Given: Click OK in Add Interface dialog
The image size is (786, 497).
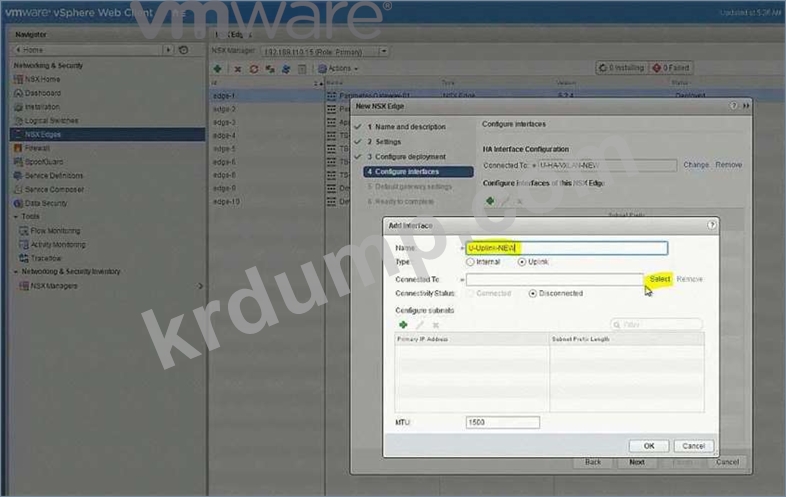Looking at the screenshot, I should point(649,446).
